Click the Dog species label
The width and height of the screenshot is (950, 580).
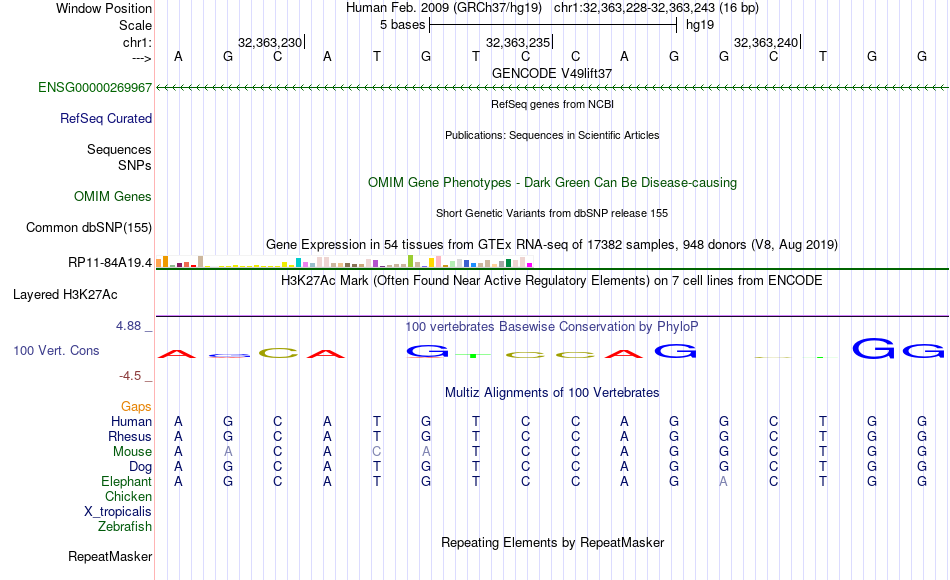click(140, 467)
